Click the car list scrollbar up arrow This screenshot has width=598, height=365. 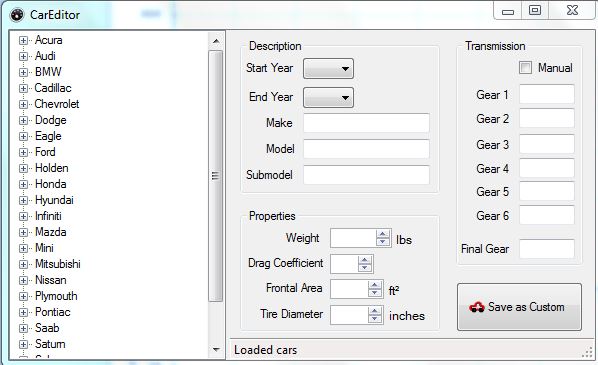(216, 41)
